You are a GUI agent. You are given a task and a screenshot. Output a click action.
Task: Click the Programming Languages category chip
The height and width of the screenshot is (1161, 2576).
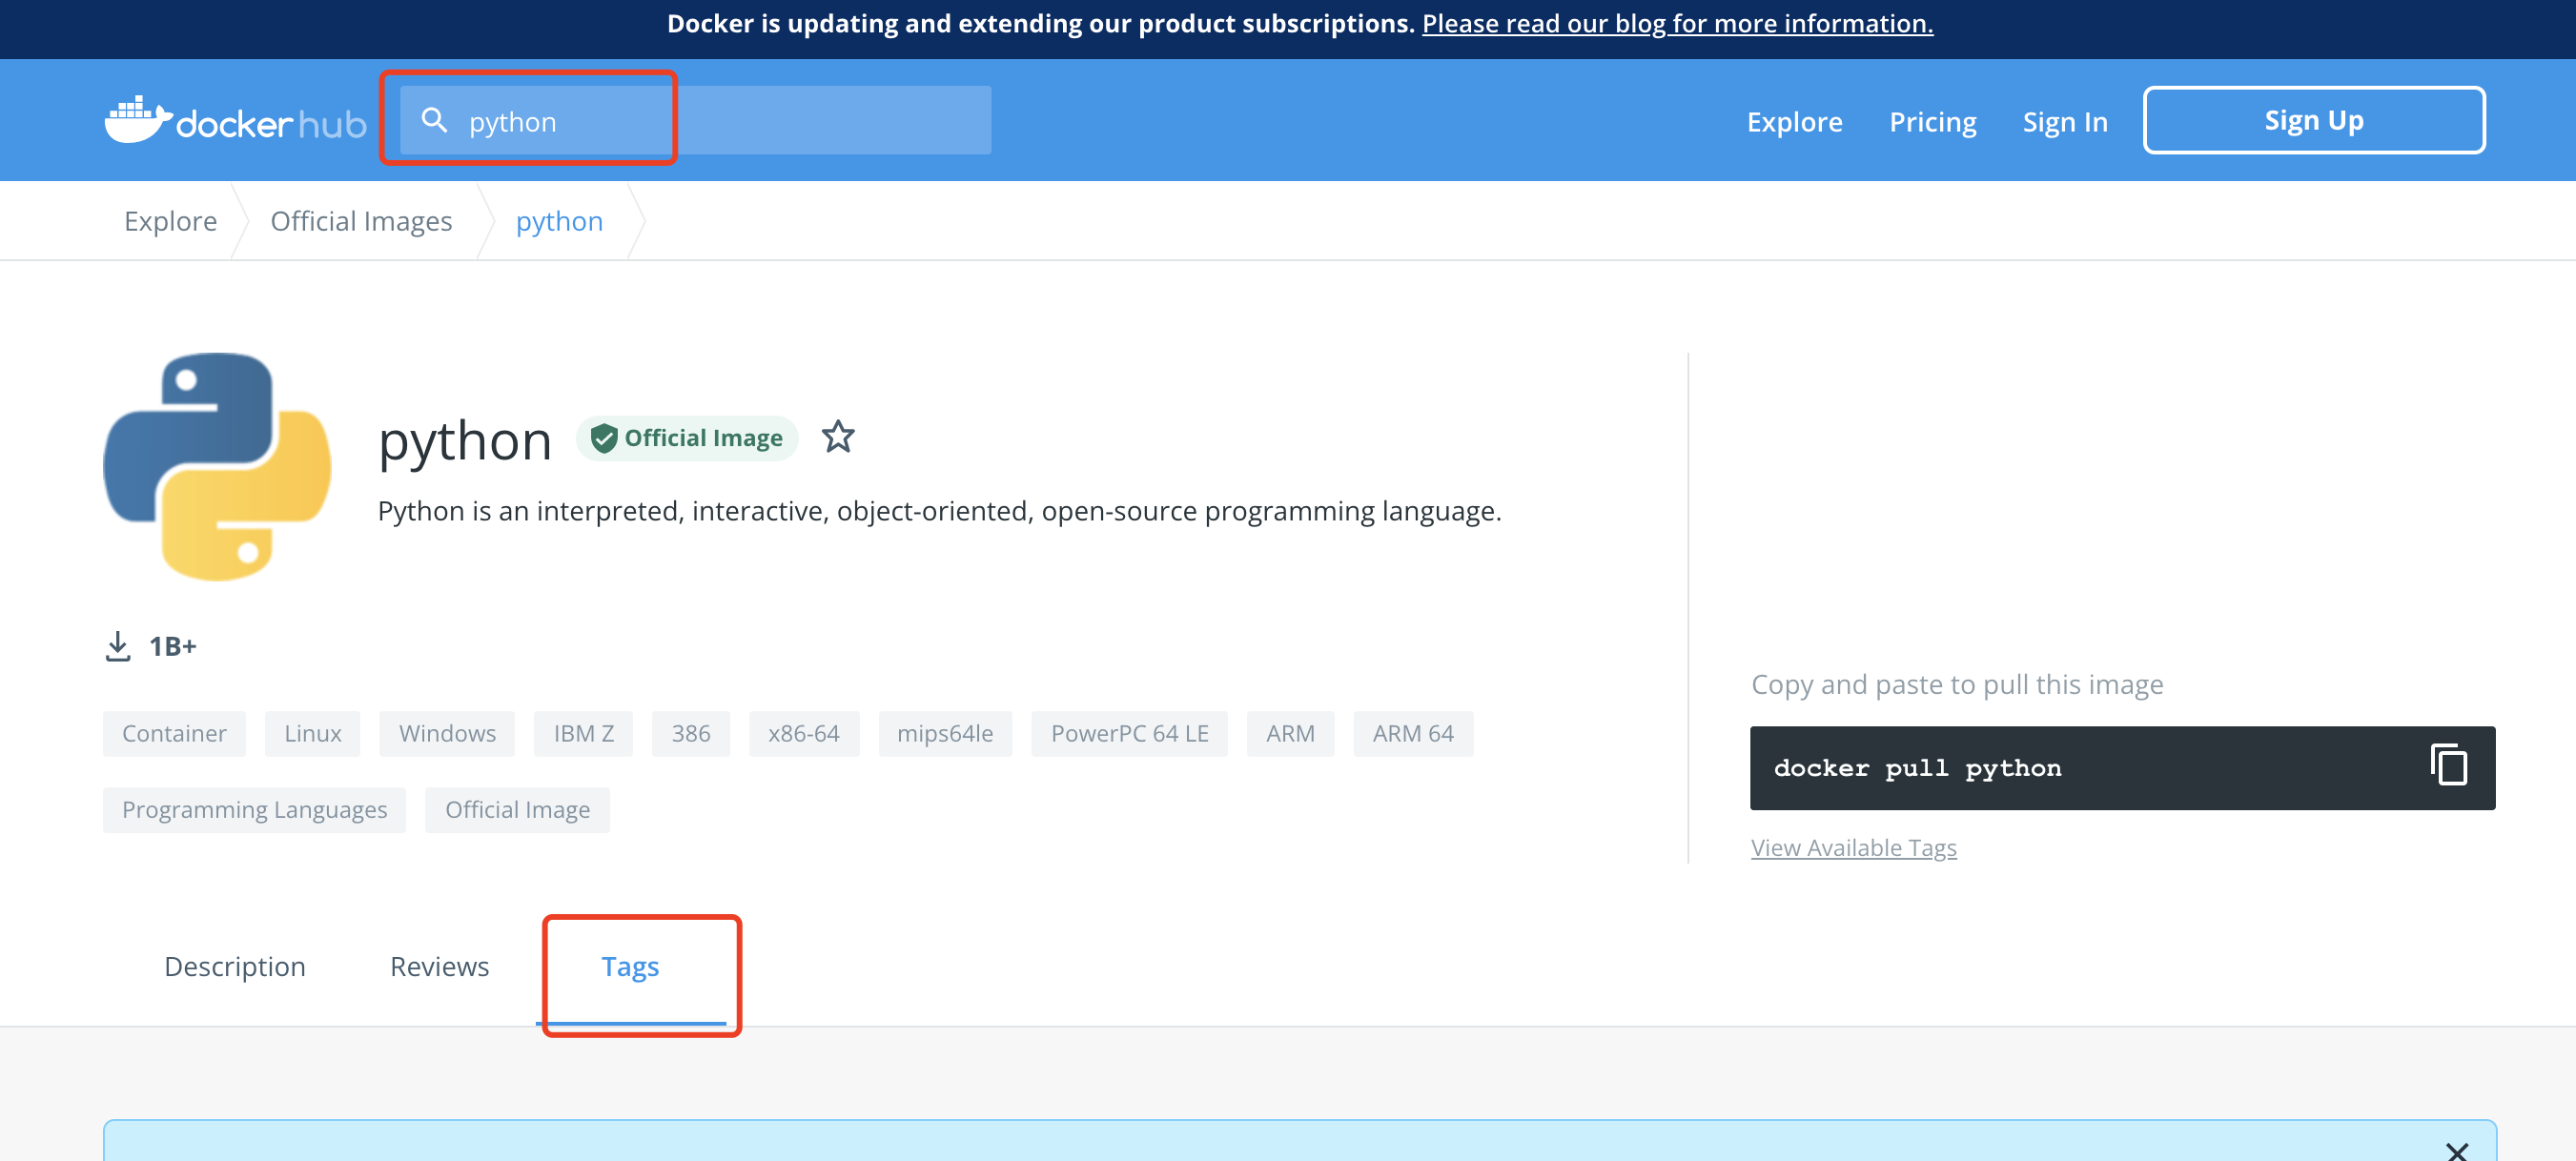254,809
